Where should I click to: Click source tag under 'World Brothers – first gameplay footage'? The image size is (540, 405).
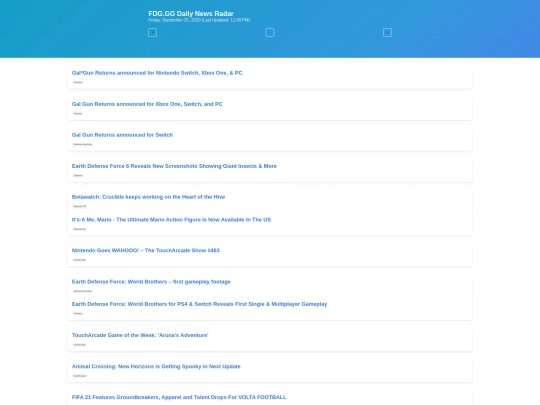[83, 291]
